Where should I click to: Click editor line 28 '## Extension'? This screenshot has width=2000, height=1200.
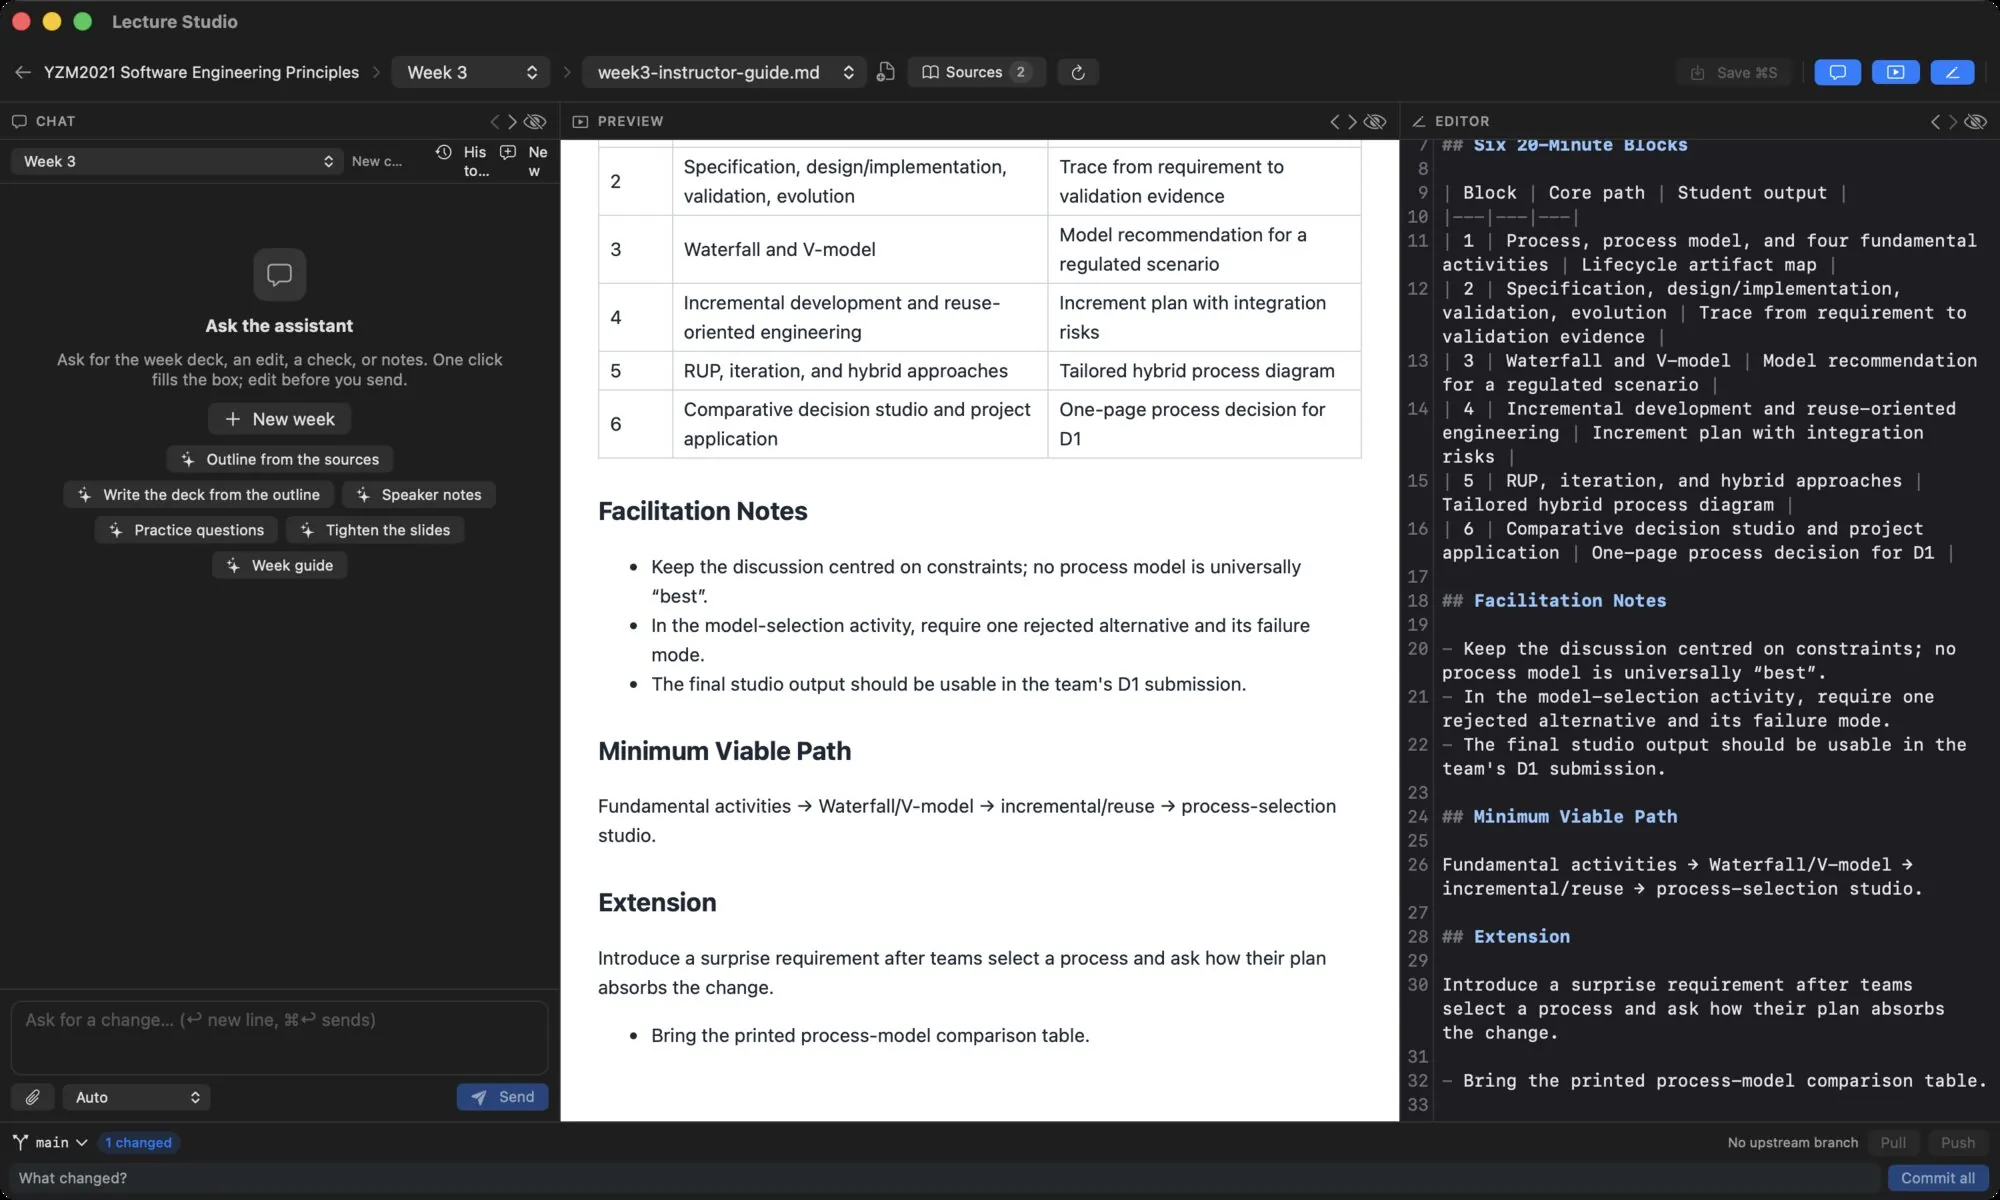click(x=1506, y=936)
